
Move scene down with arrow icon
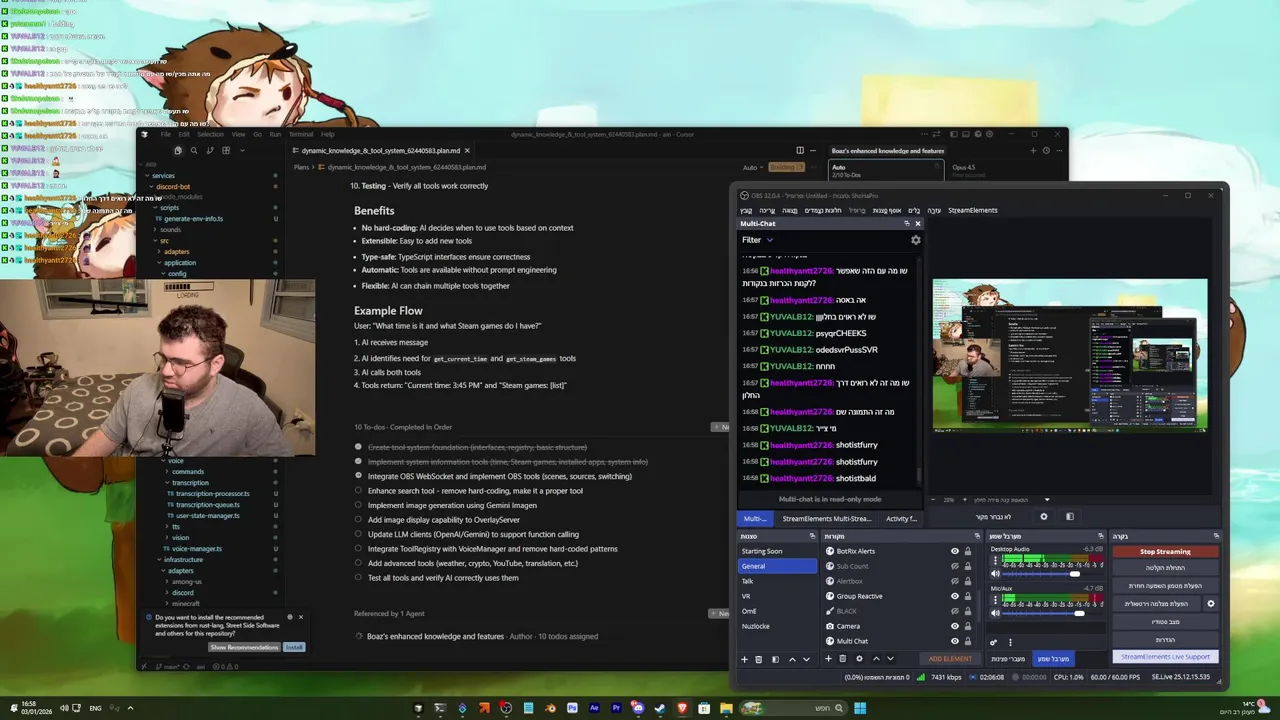pyautogui.click(x=806, y=659)
